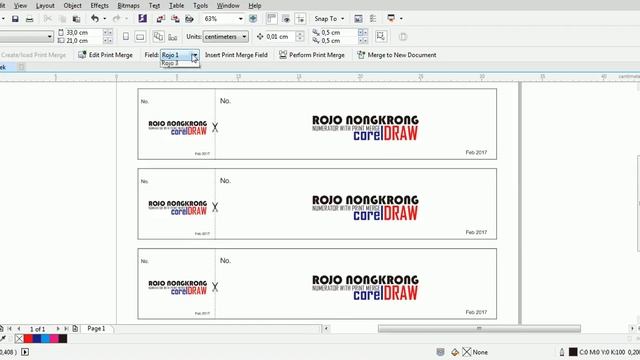Click the add page icon after the navigation arrows
Screen dimensions: 640x360
(x=75, y=329)
